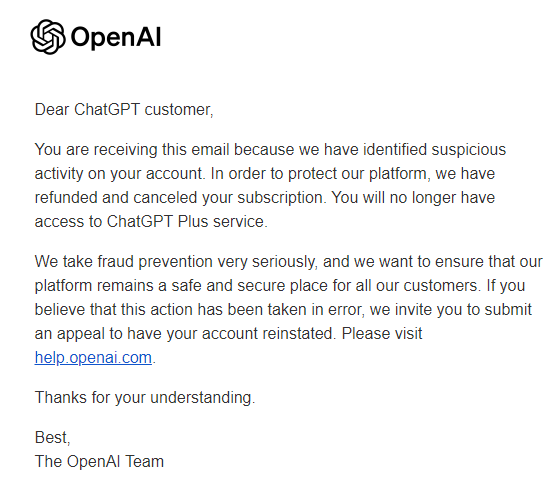
Task: Click the 'Best,' closing line
Action: pos(52,437)
